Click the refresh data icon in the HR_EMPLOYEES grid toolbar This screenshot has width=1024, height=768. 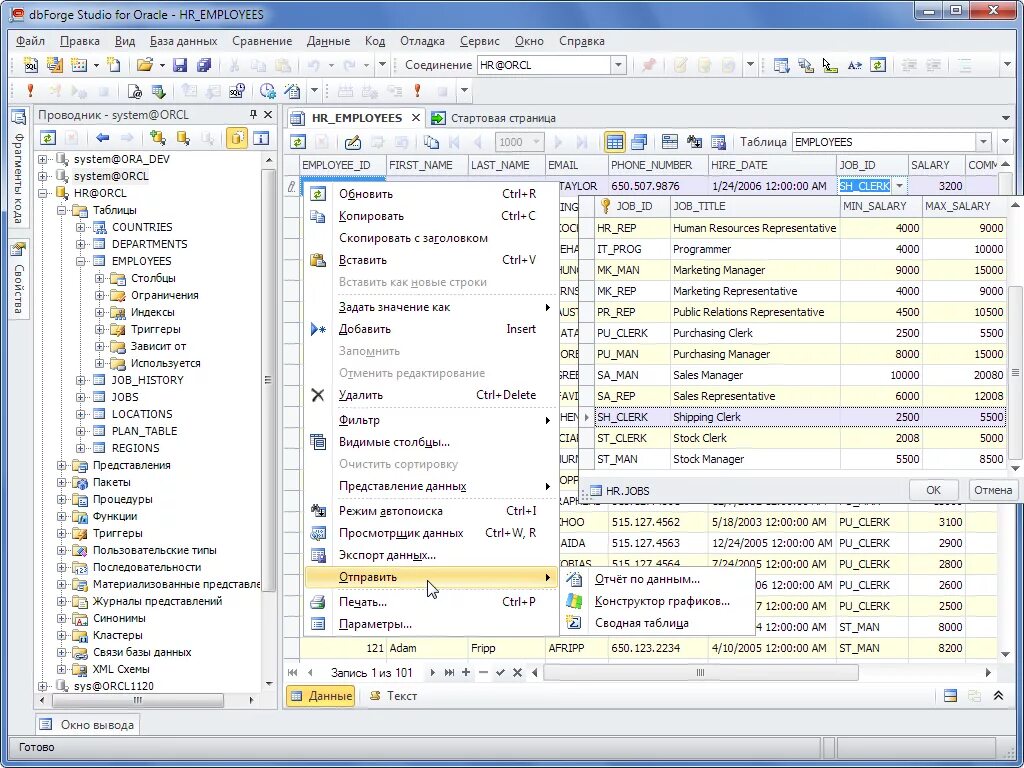pyautogui.click(x=298, y=142)
